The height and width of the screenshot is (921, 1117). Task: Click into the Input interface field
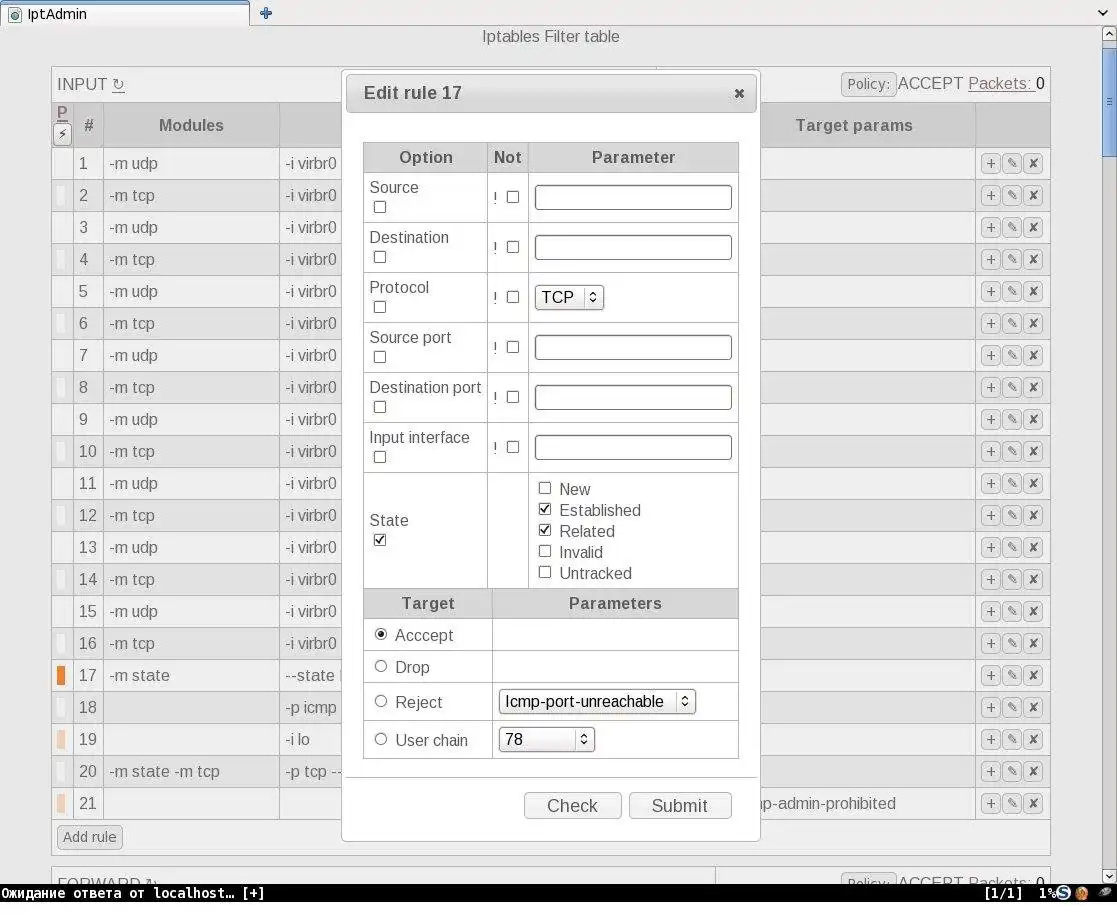click(x=633, y=447)
